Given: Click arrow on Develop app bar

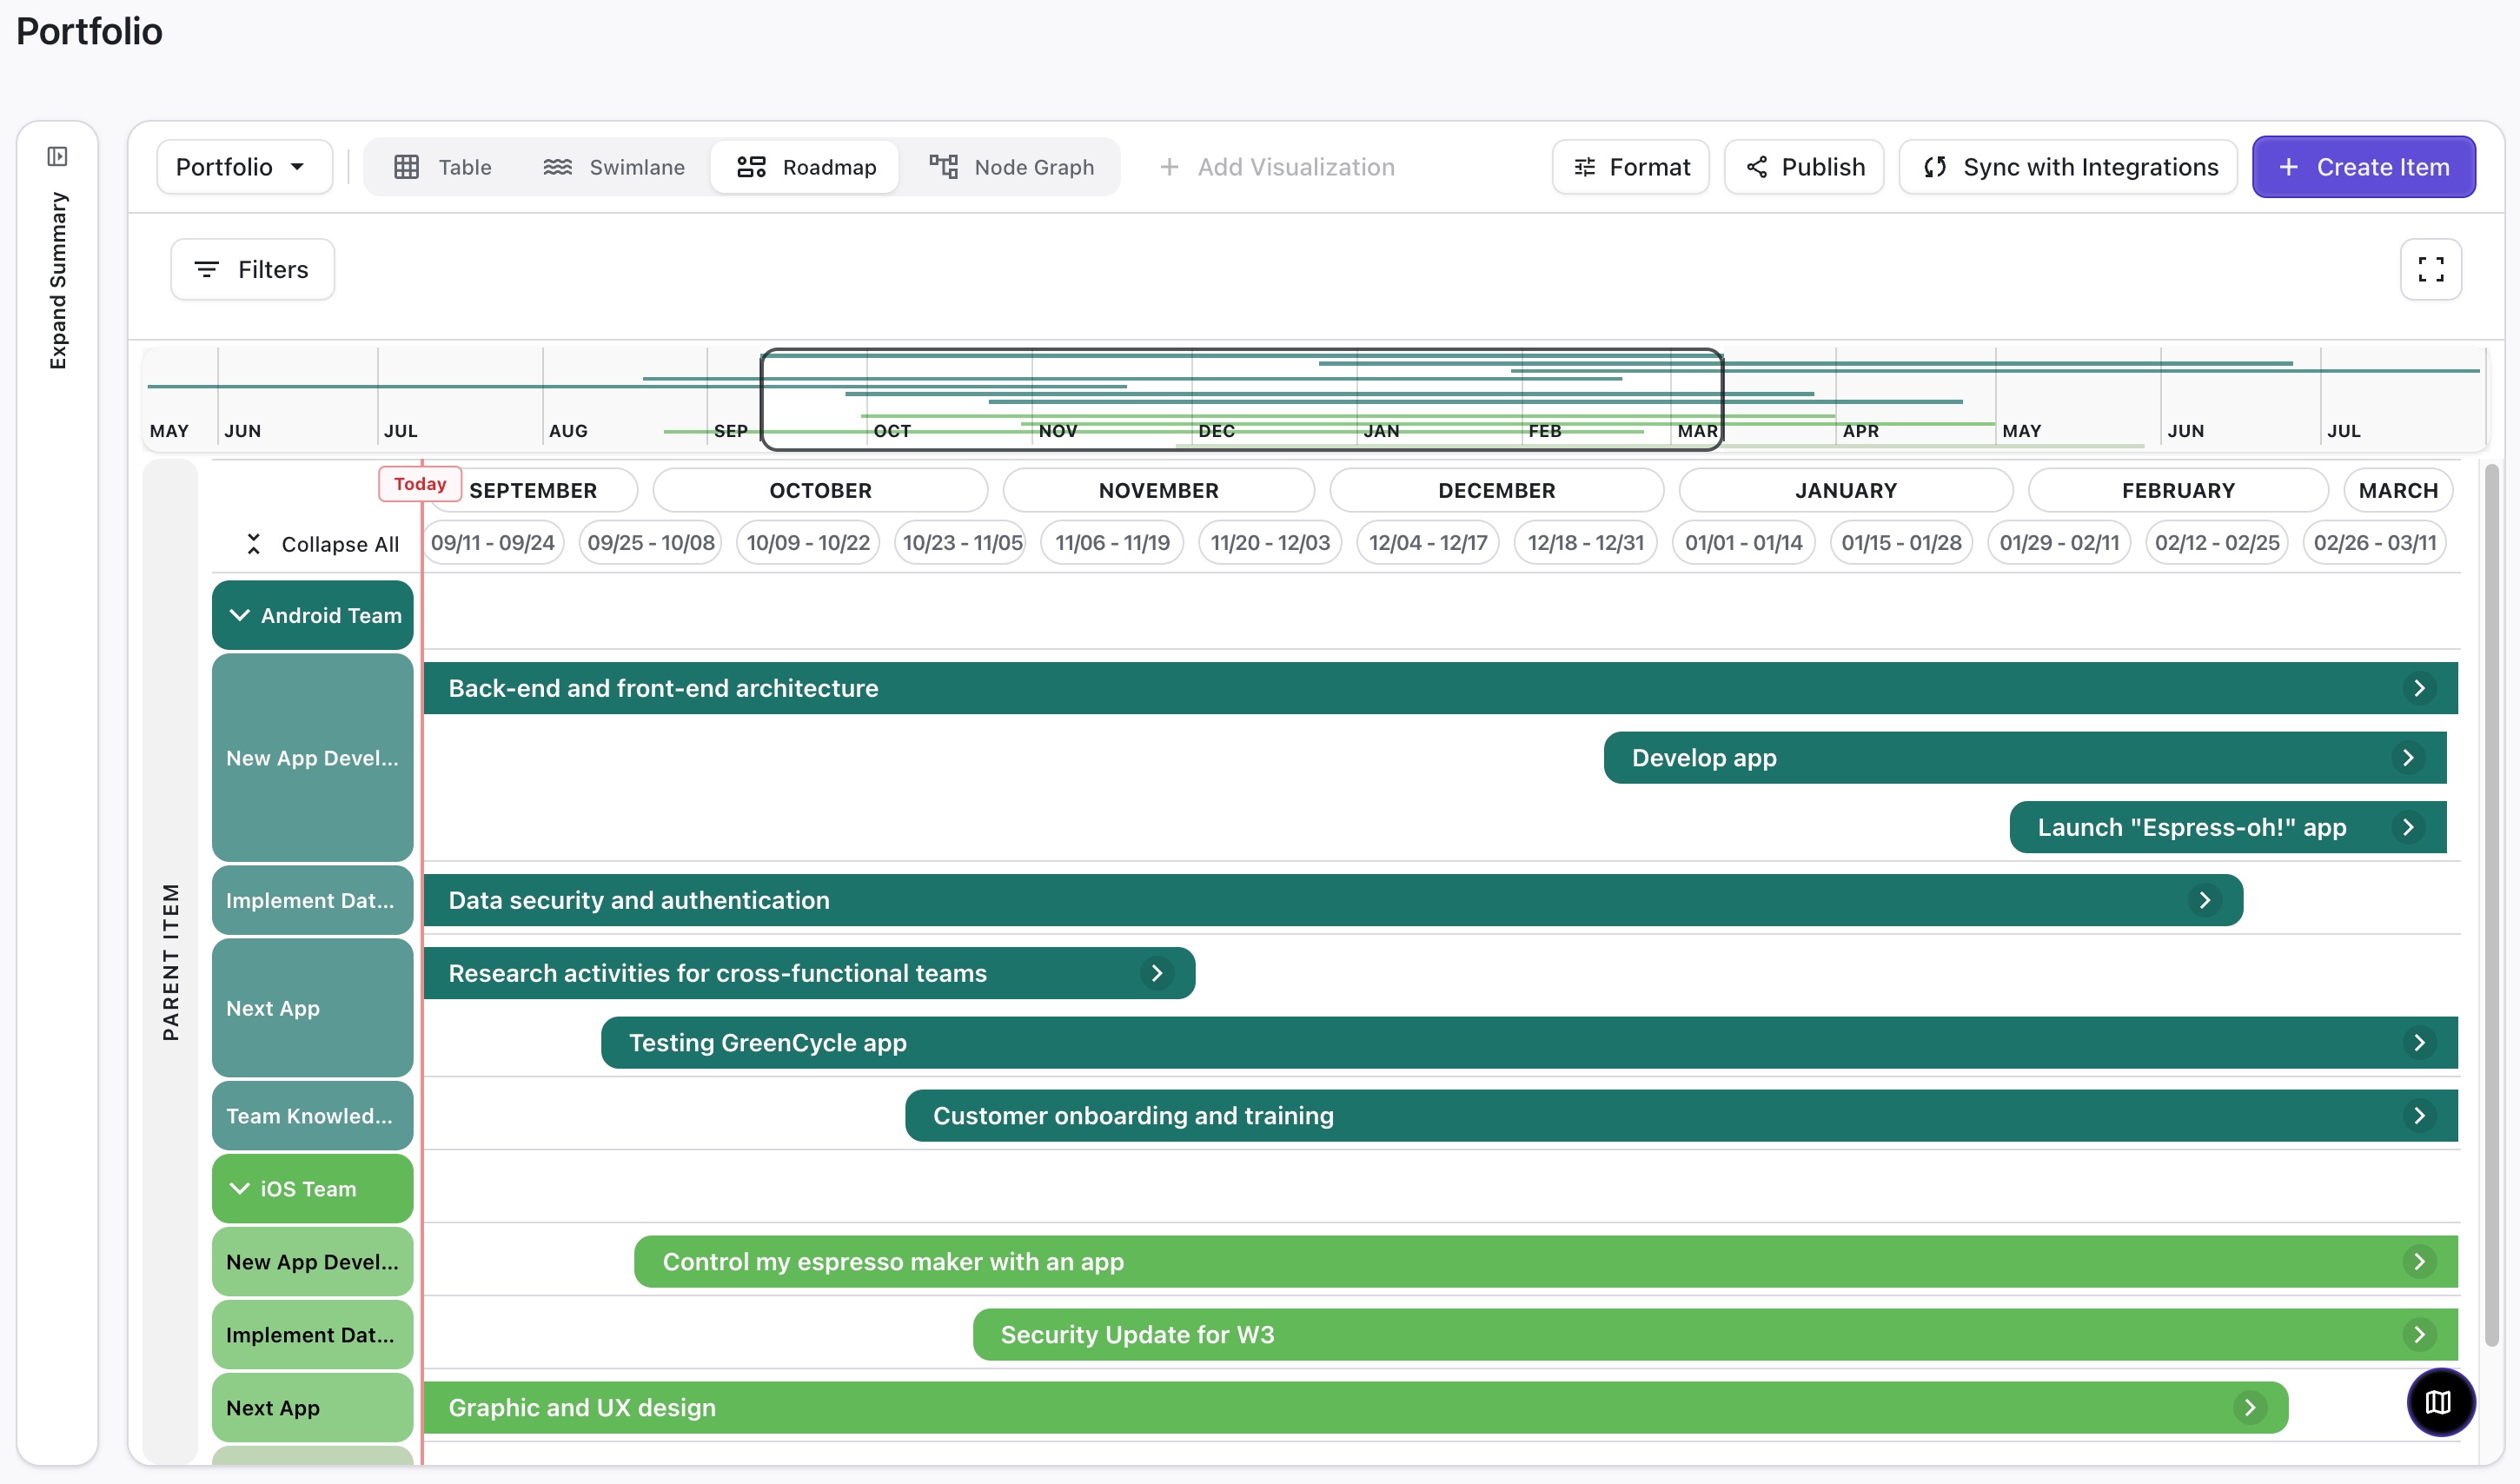Looking at the screenshot, I should 2408,758.
